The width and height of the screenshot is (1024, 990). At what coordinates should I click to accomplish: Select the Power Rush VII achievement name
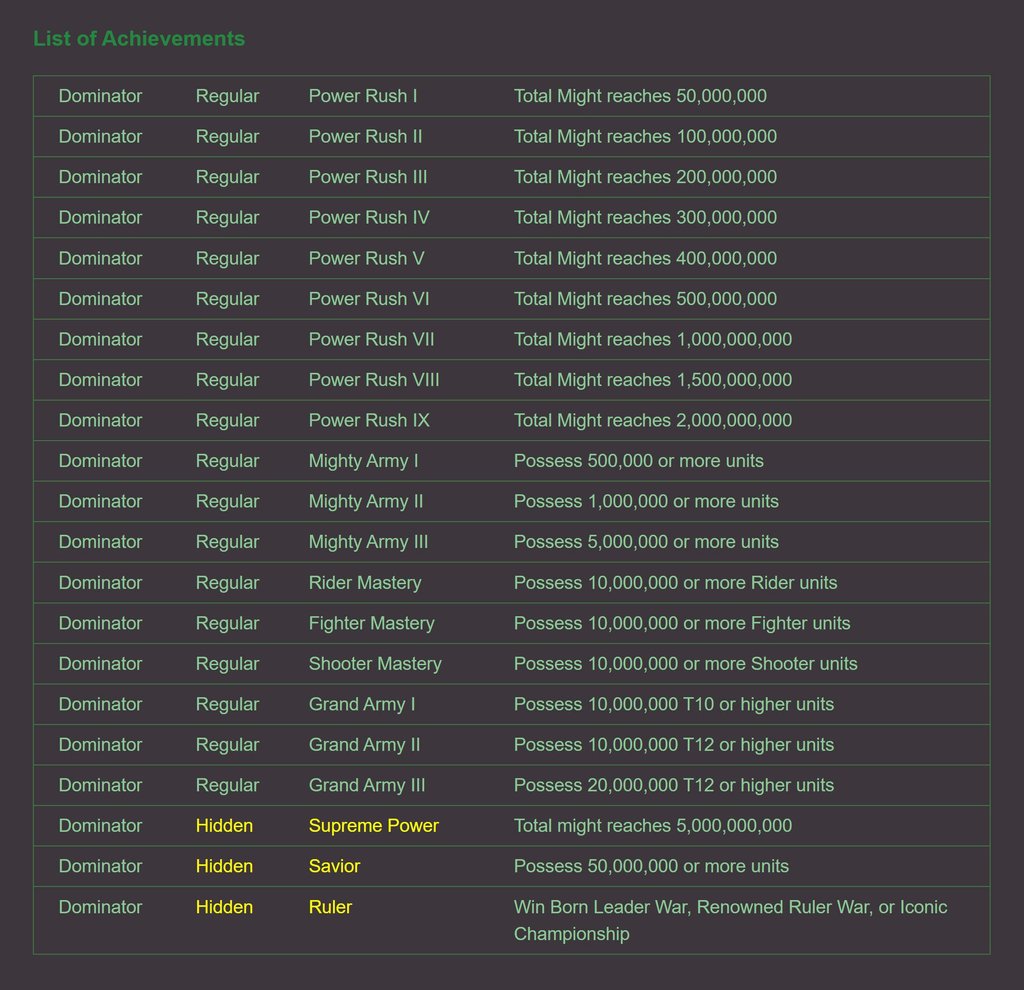pyautogui.click(x=372, y=340)
